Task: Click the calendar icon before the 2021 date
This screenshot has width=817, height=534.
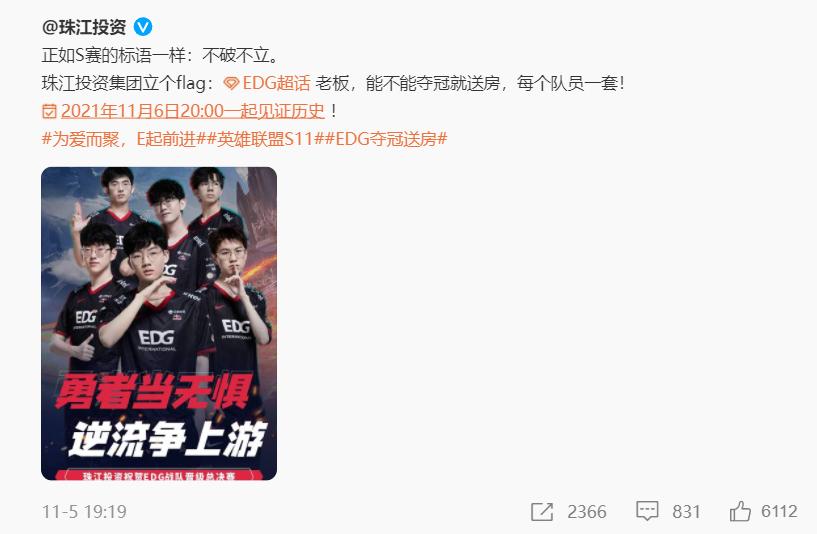Action: [49, 111]
